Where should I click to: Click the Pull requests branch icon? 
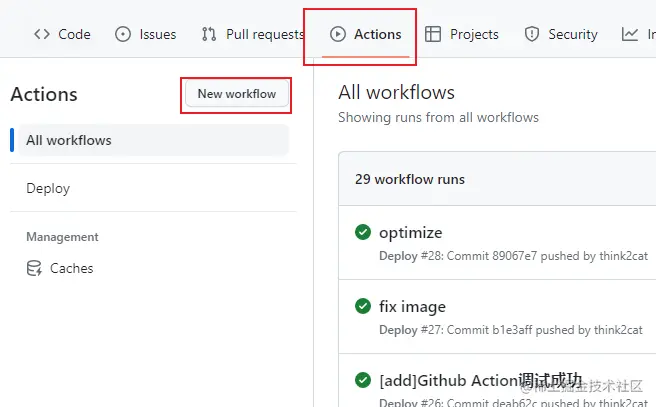pos(209,34)
